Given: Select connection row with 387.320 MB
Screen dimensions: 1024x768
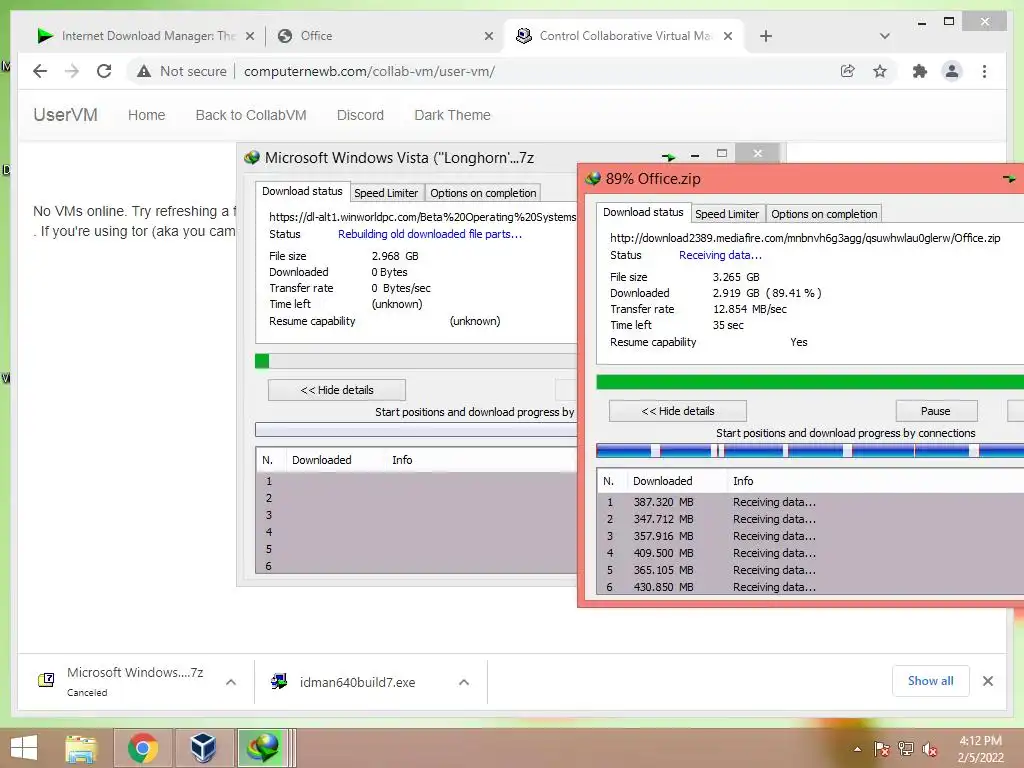Looking at the screenshot, I should [810, 502].
